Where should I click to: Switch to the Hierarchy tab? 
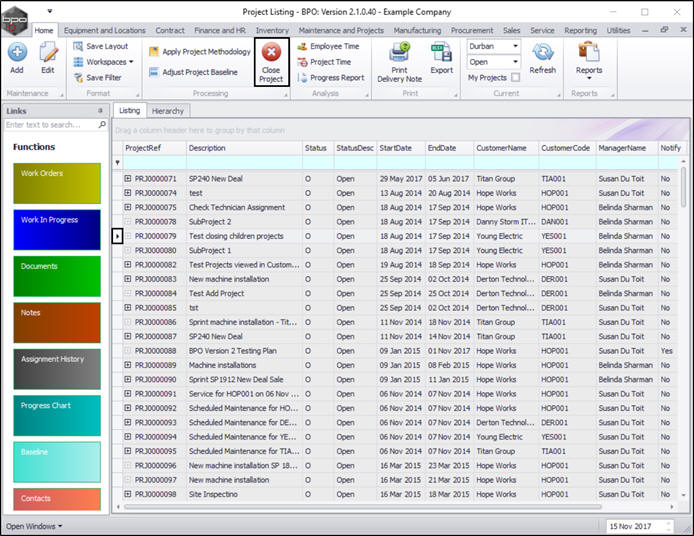pyautogui.click(x=167, y=111)
